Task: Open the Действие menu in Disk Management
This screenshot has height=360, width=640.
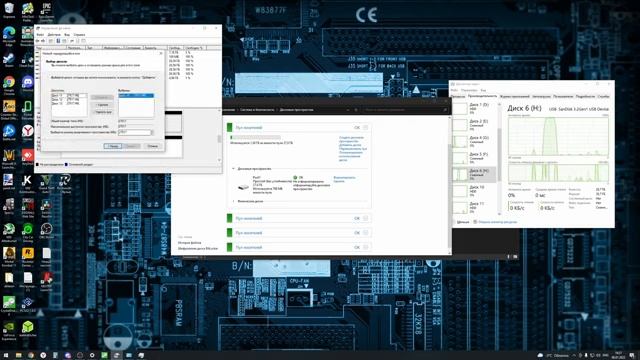Action: pos(54,35)
